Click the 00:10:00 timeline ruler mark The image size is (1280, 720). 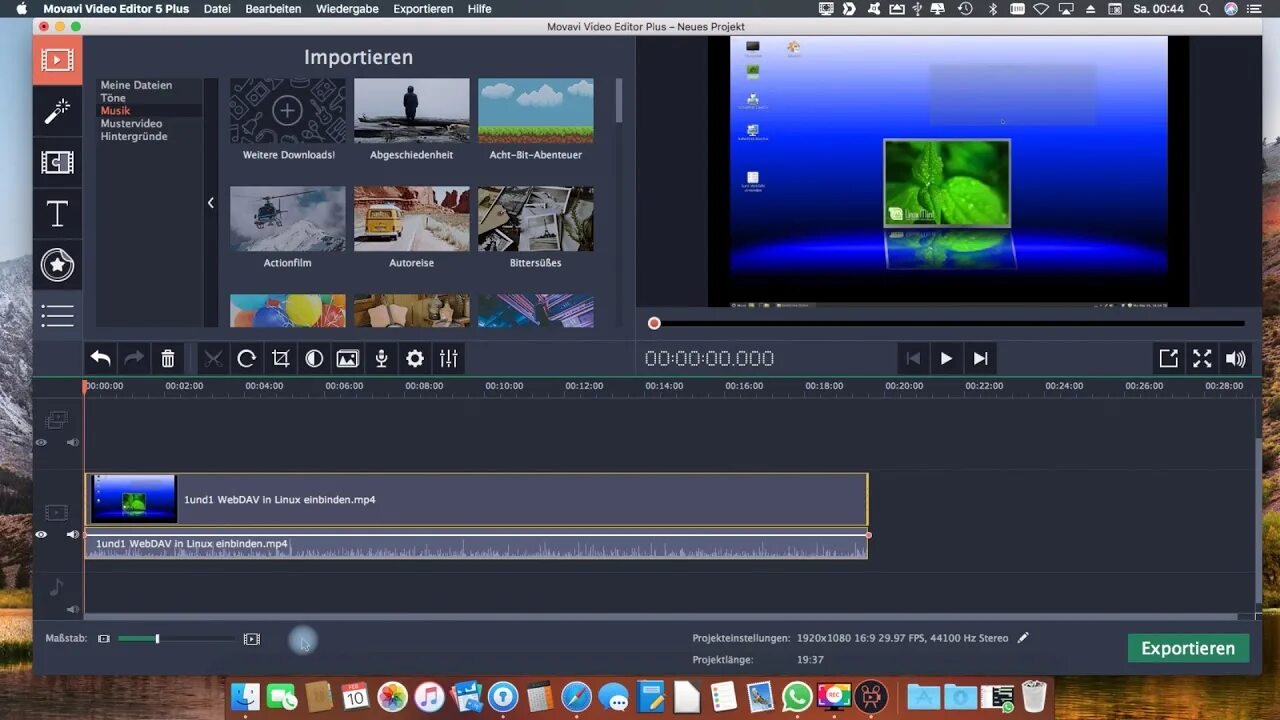(x=504, y=386)
